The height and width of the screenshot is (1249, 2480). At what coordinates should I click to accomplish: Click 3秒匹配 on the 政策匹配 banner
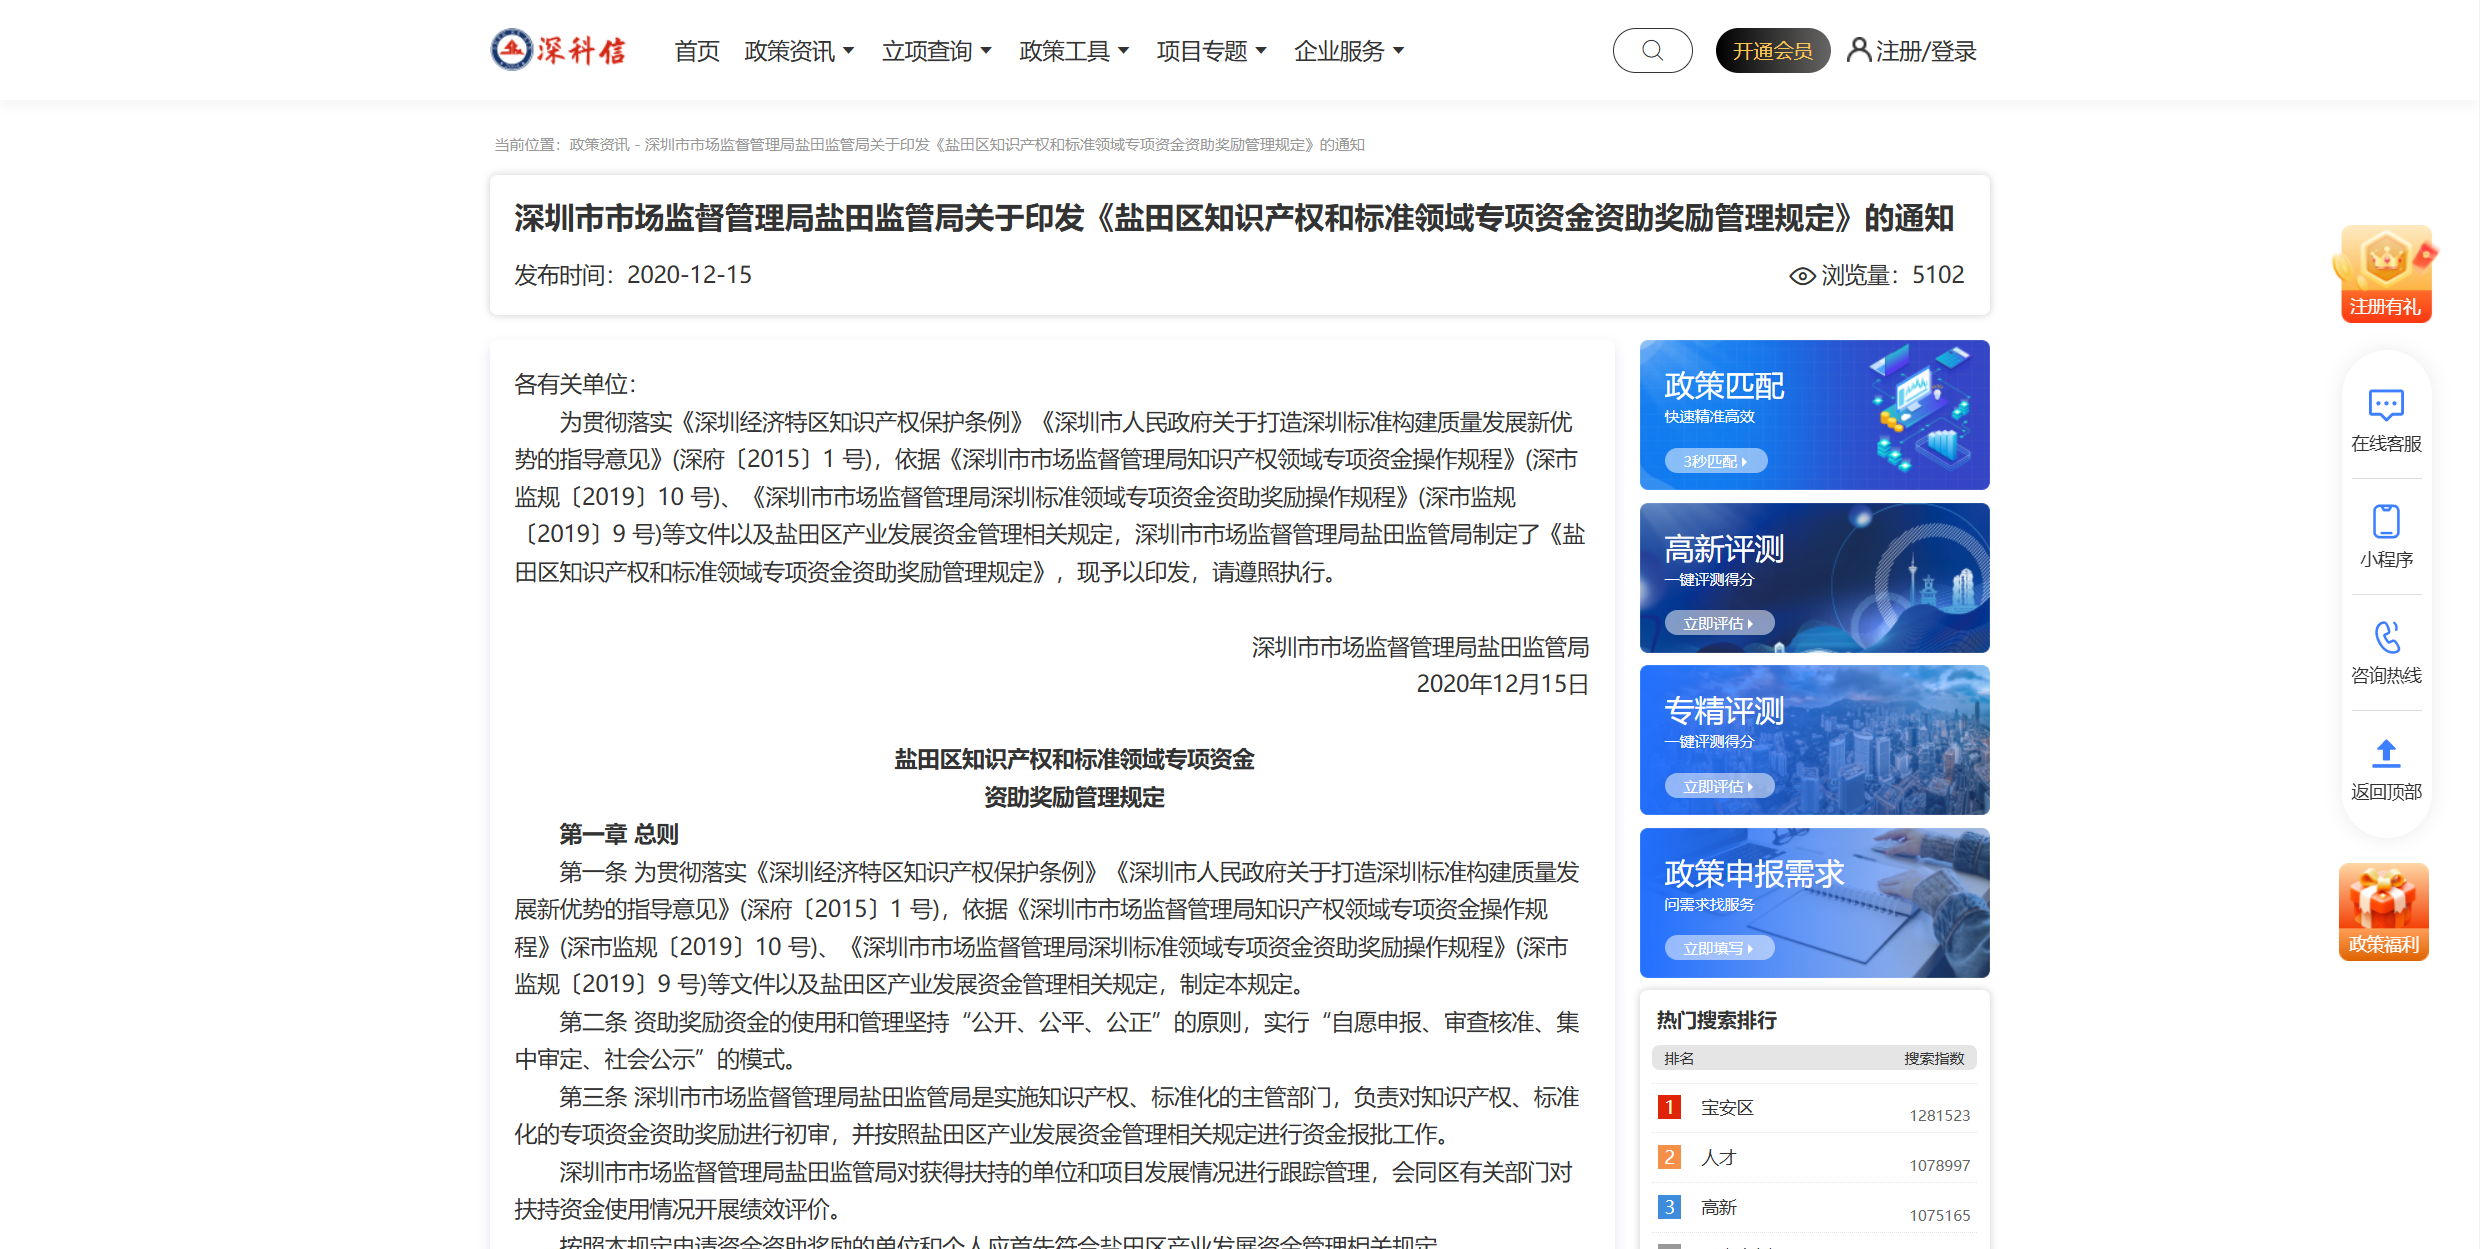click(1714, 460)
